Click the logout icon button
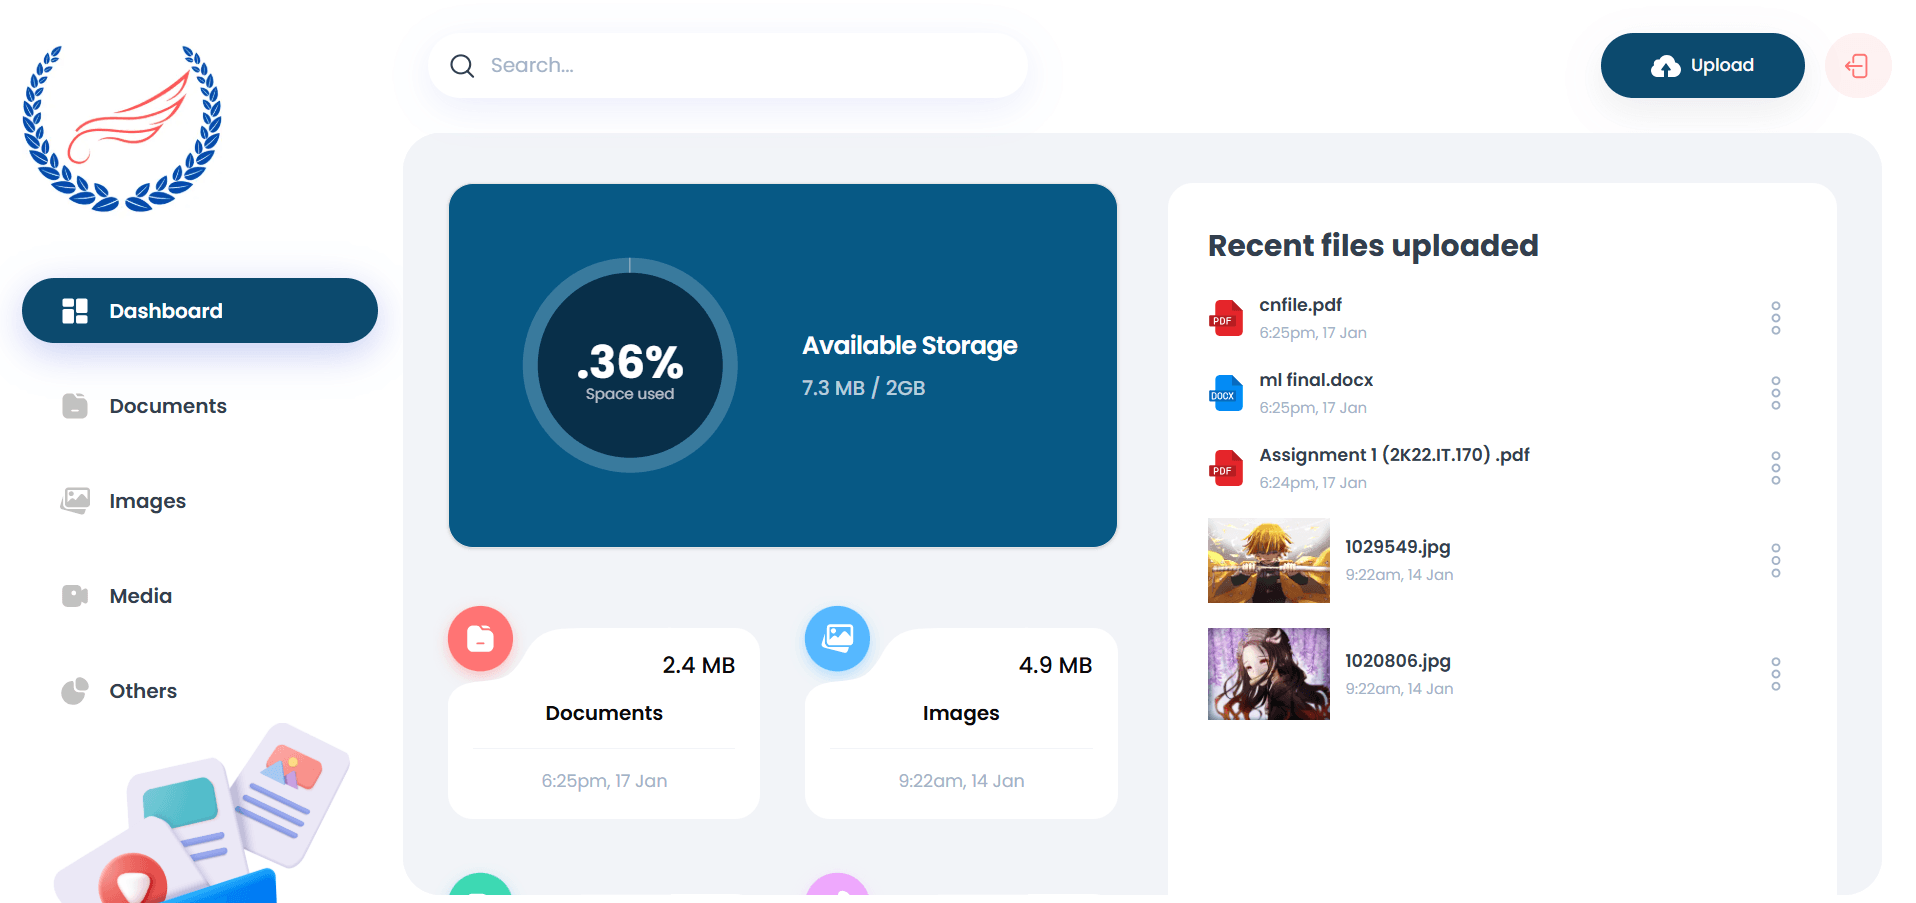 1857,66
